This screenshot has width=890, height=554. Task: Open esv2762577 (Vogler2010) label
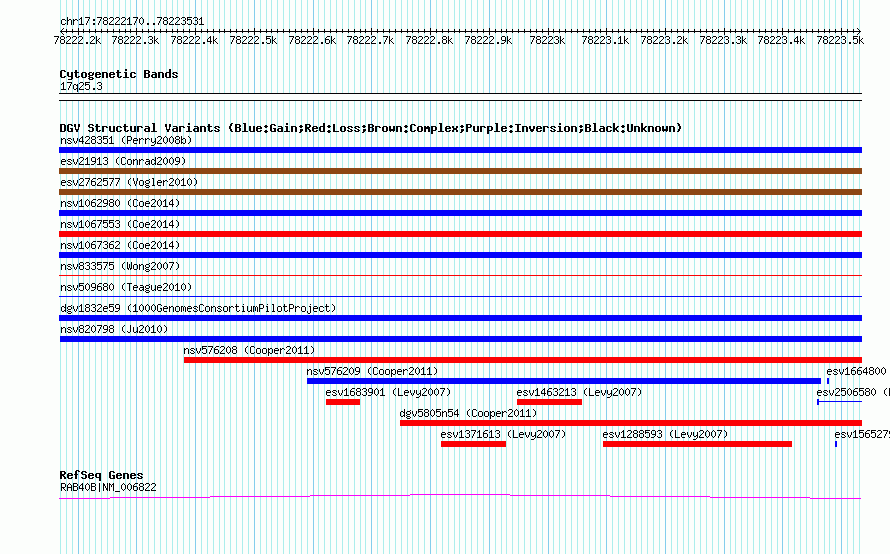pos(129,182)
